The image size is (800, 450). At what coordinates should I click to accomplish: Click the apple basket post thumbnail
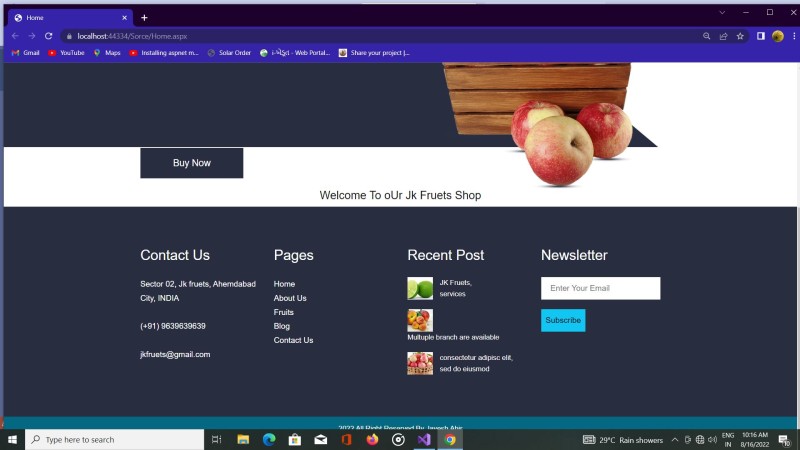click(x=420, y=363)
